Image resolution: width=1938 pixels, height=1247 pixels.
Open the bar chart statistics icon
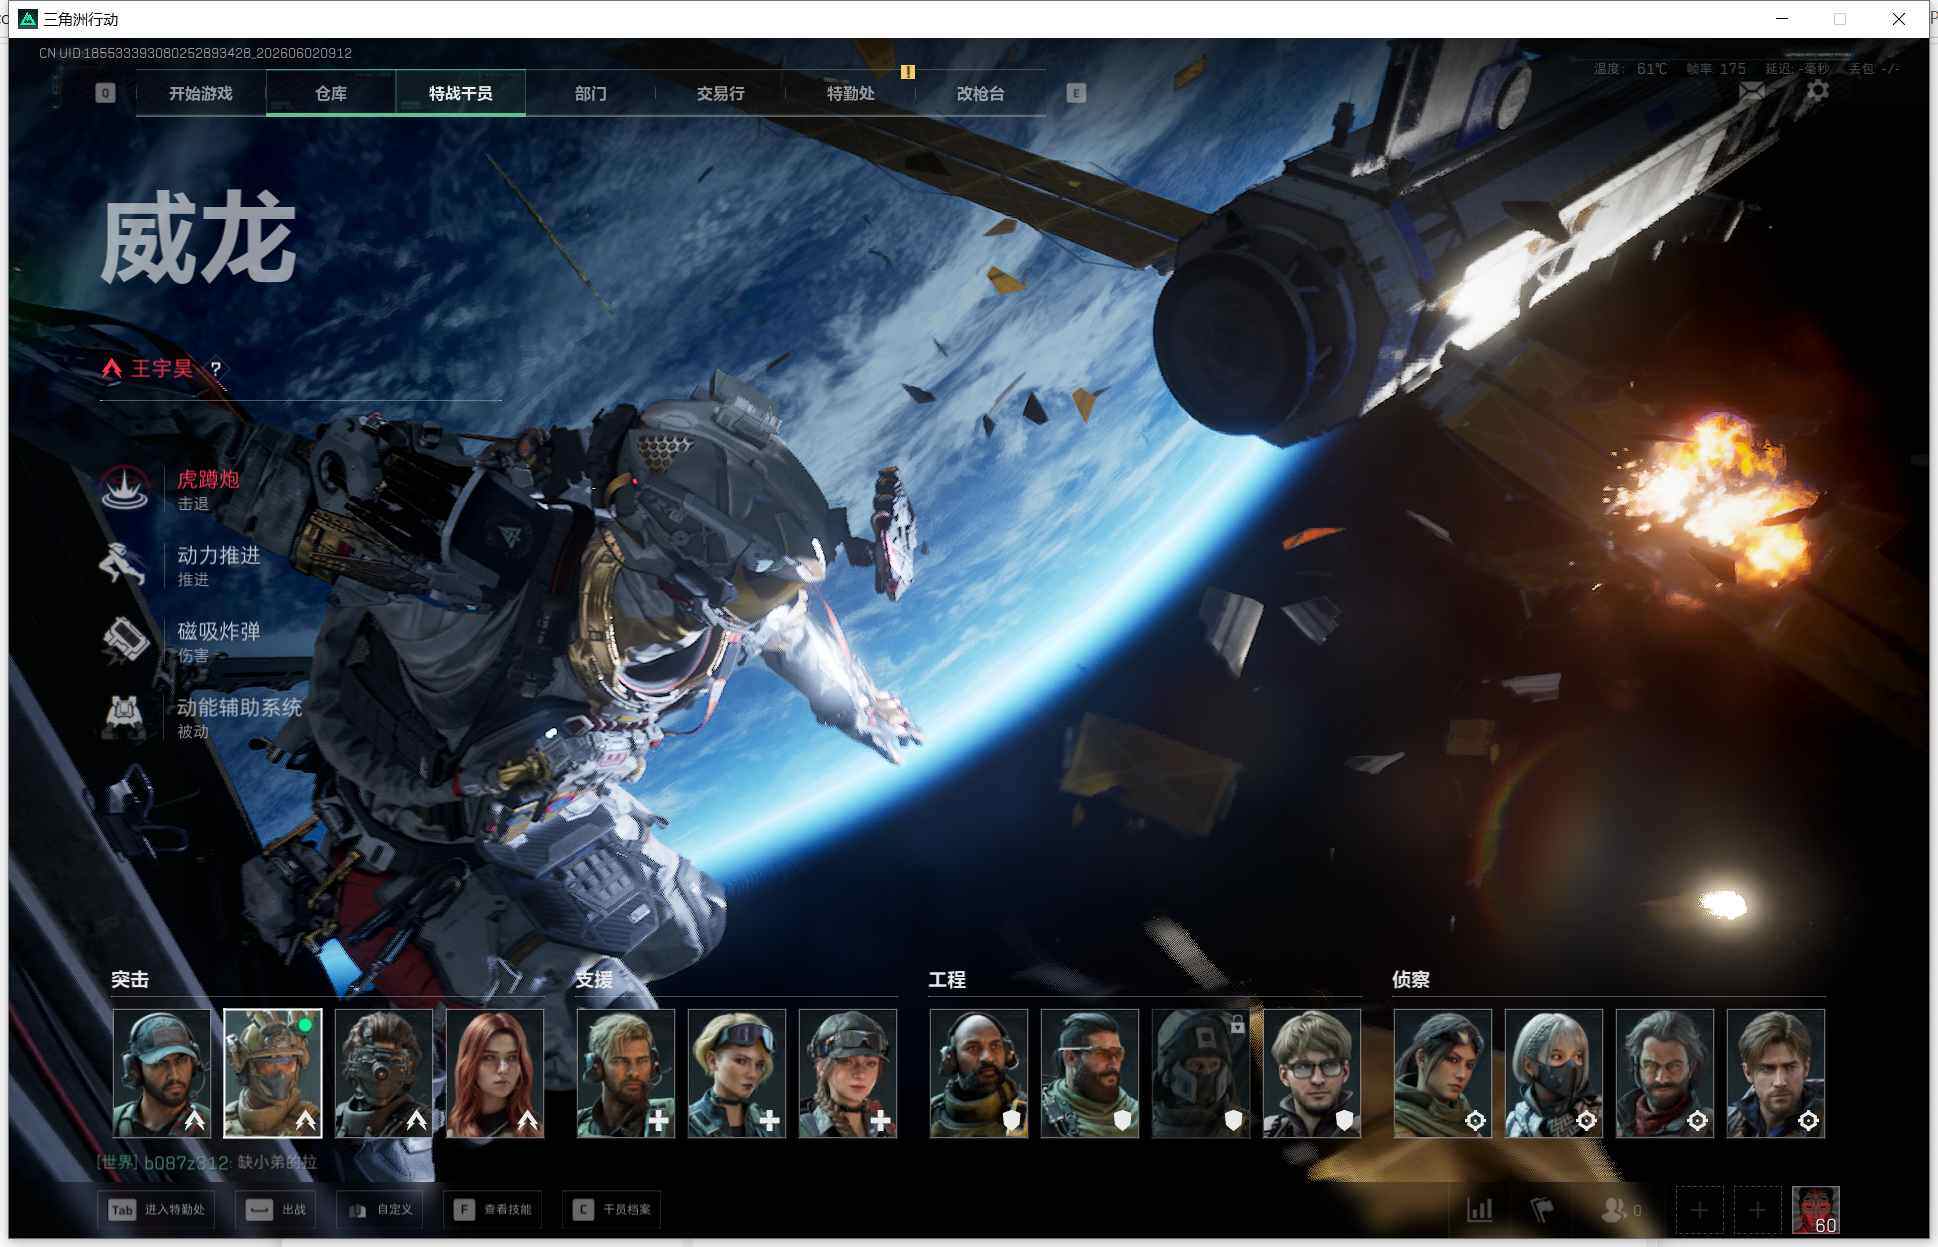click(x=1480, y=1210)
